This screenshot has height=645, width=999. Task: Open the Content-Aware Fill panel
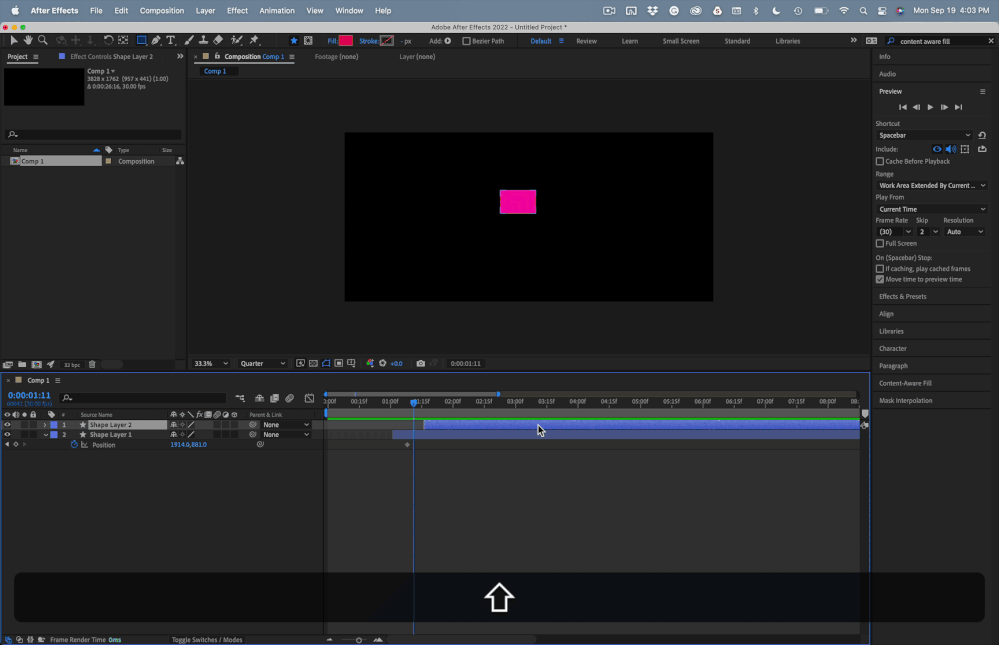pos(905,383)
